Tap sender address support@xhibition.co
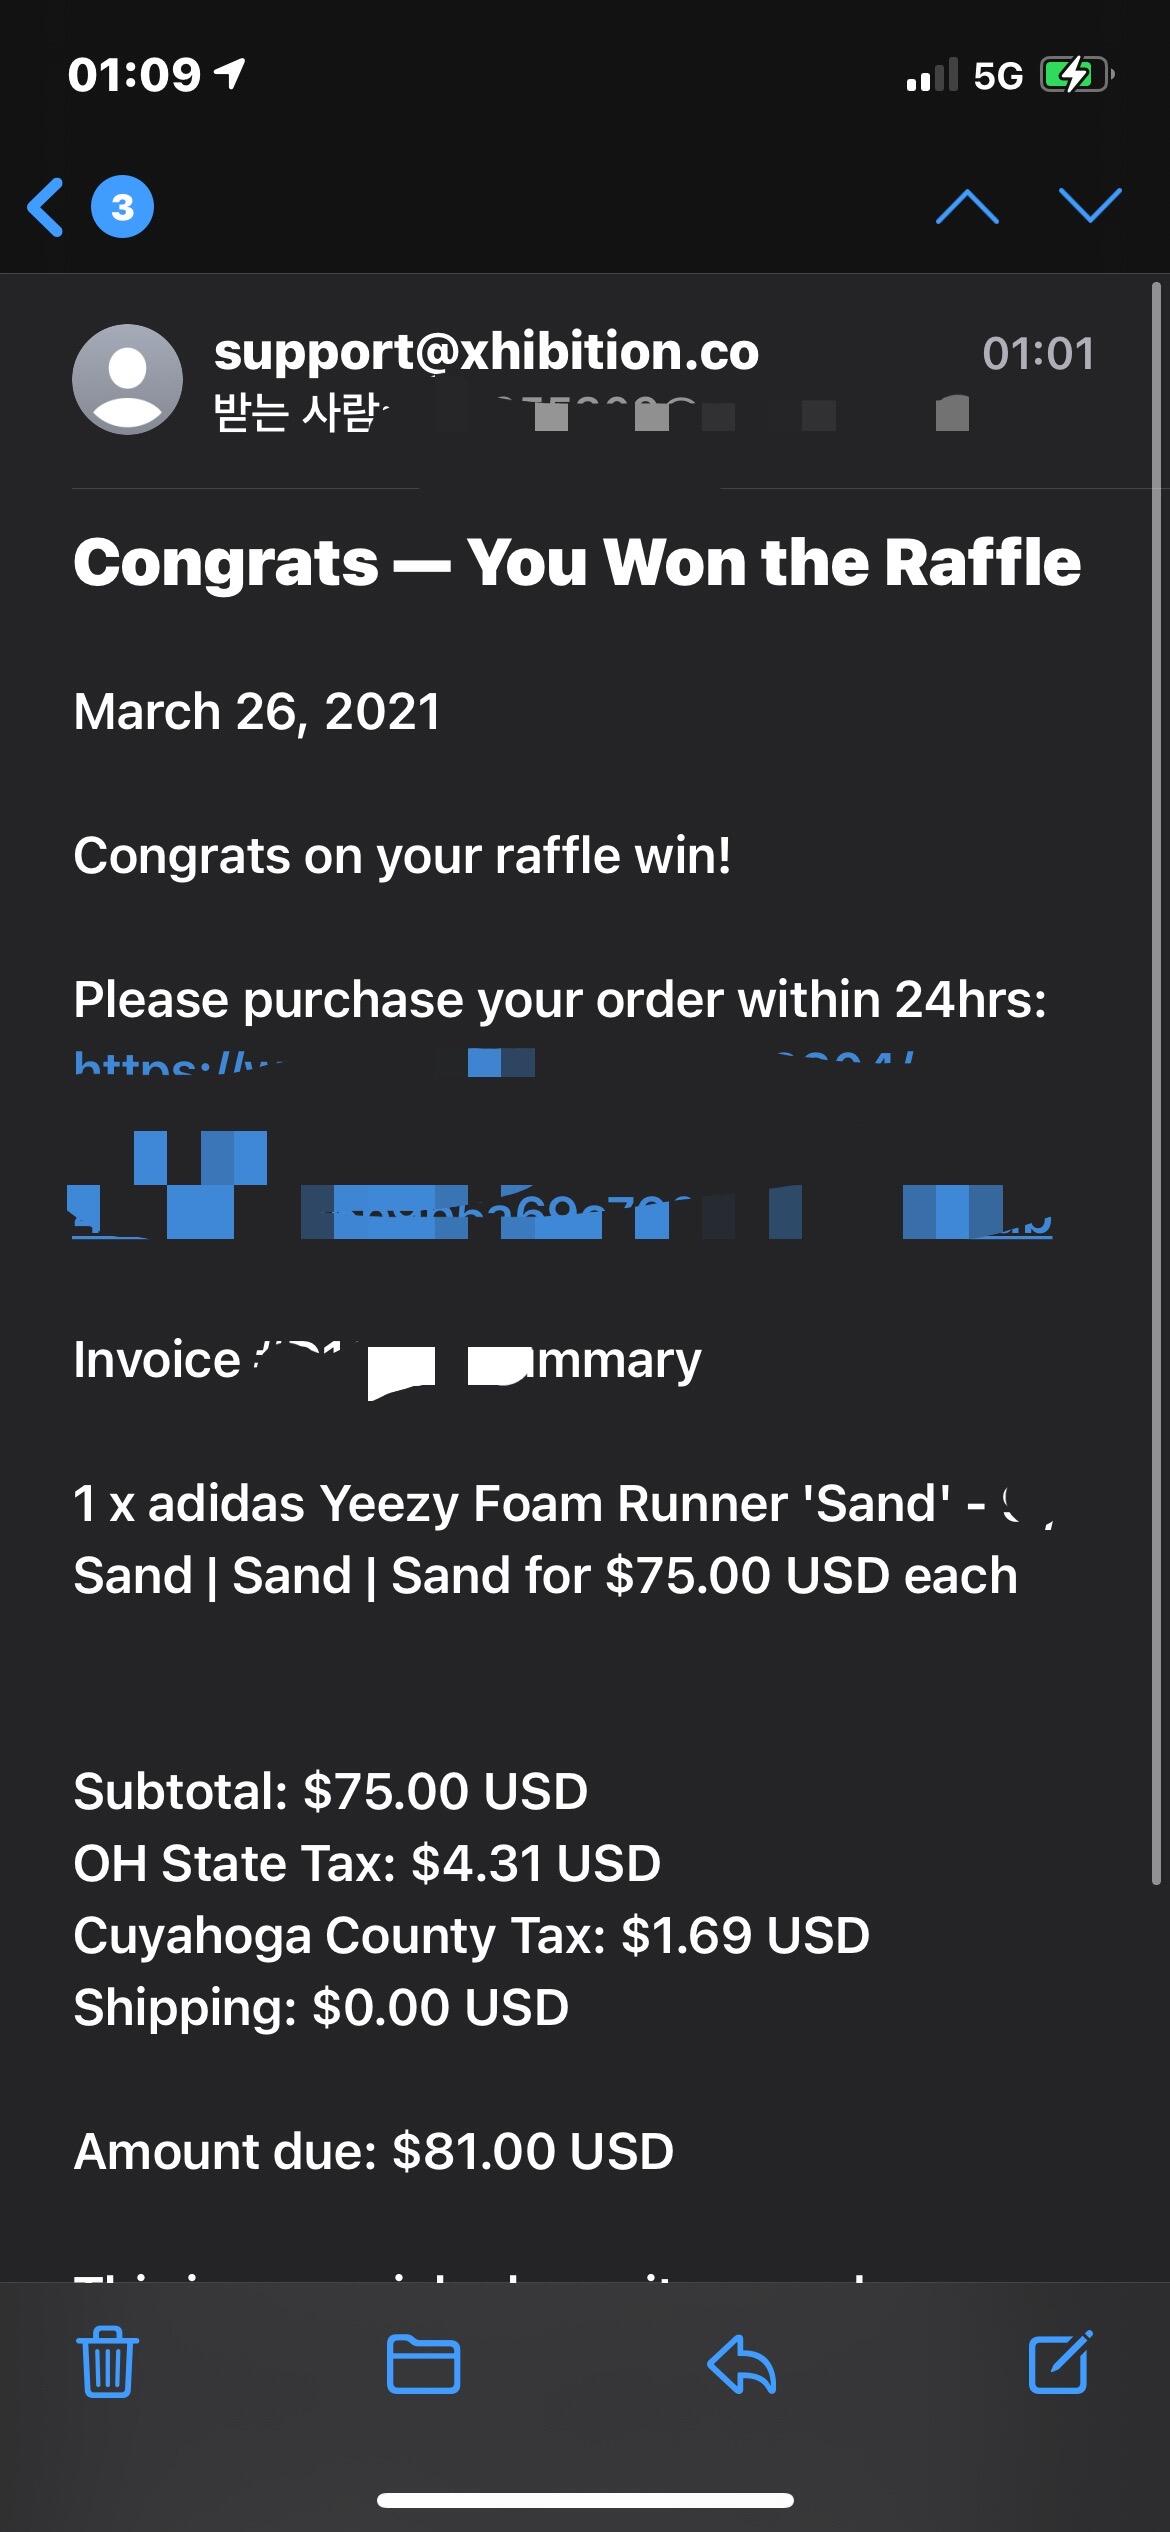 point(486,352)
